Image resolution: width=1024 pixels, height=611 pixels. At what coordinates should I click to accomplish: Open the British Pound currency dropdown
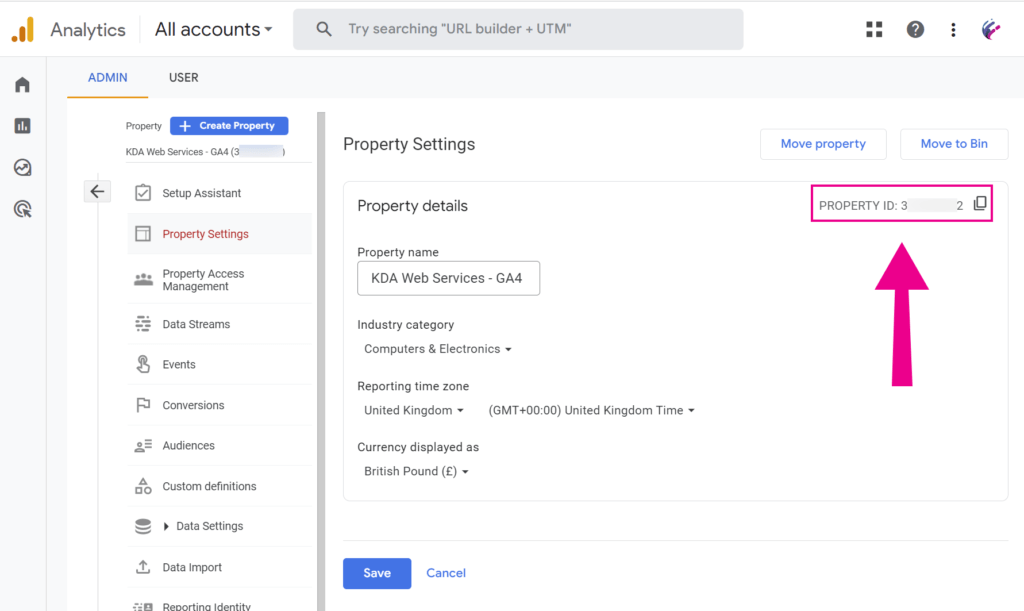tap(417, 471)
